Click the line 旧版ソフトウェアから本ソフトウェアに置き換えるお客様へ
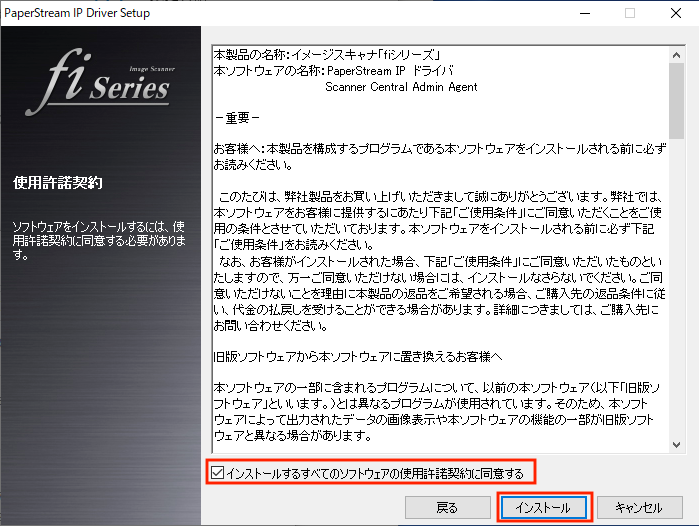Image resolution: width=699 pixels, height=526 pixels. click(x=358, y=357)
